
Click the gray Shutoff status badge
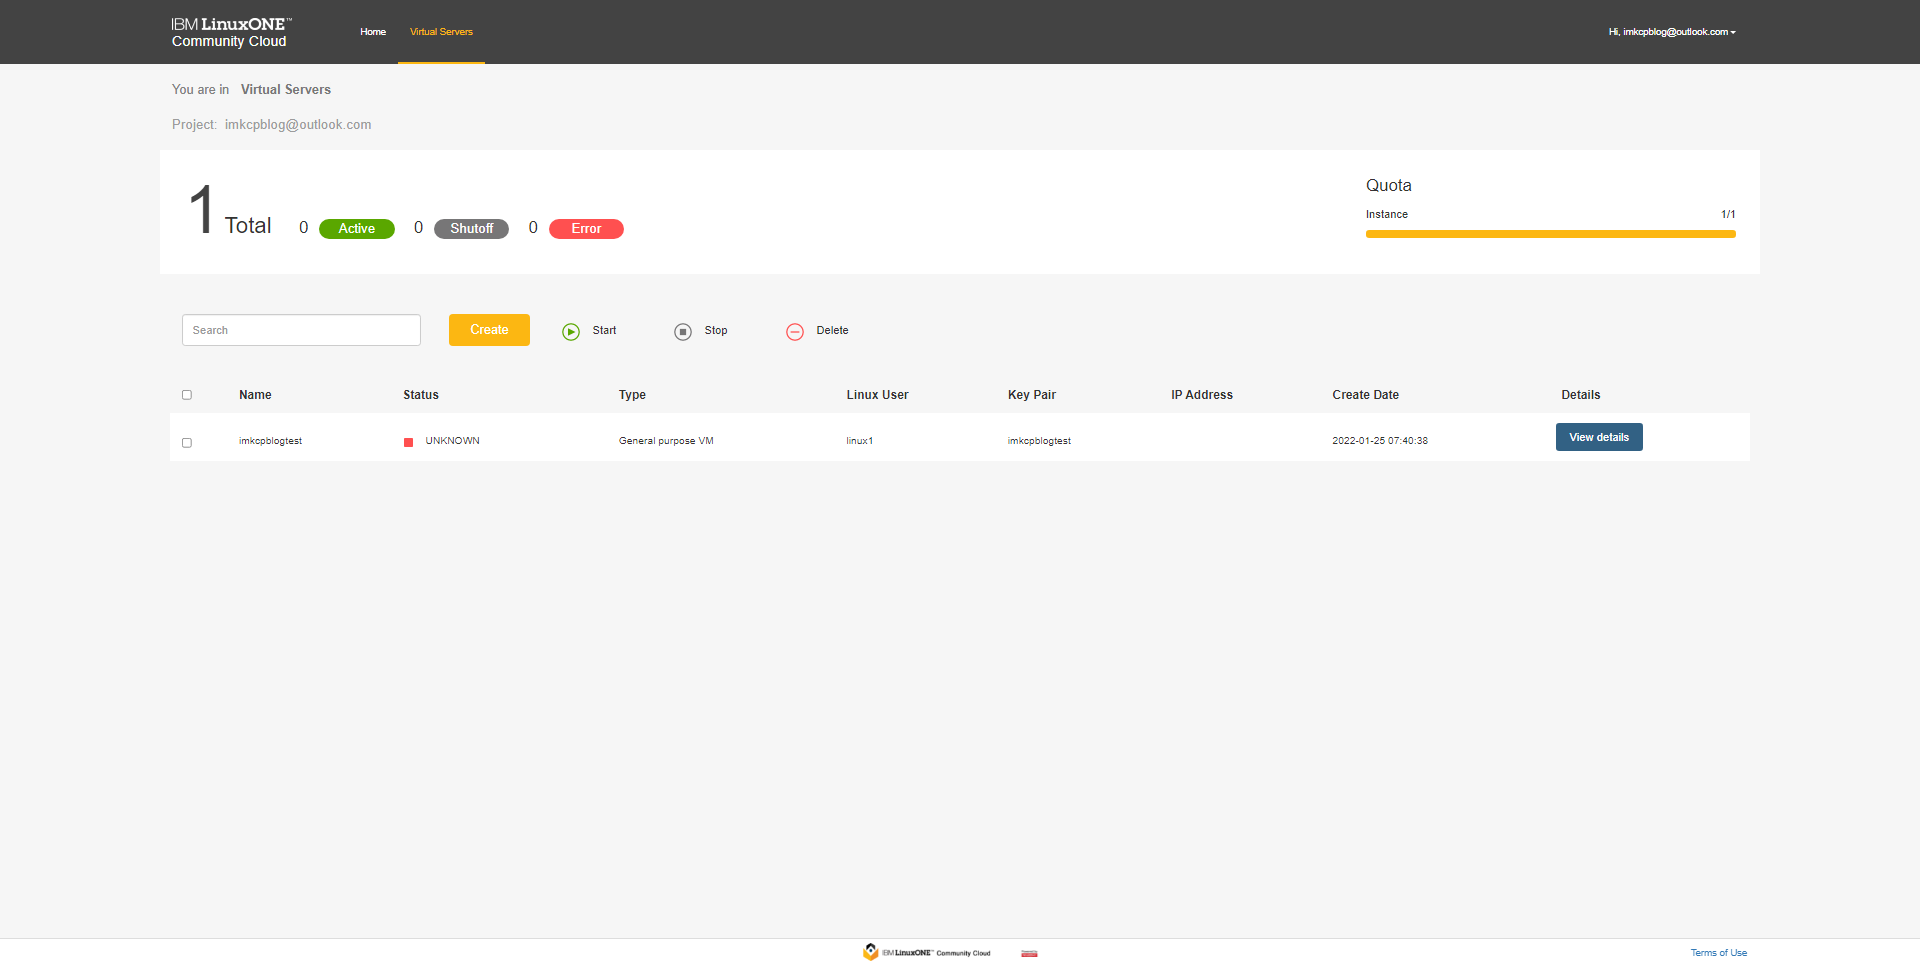click(471, 229)
